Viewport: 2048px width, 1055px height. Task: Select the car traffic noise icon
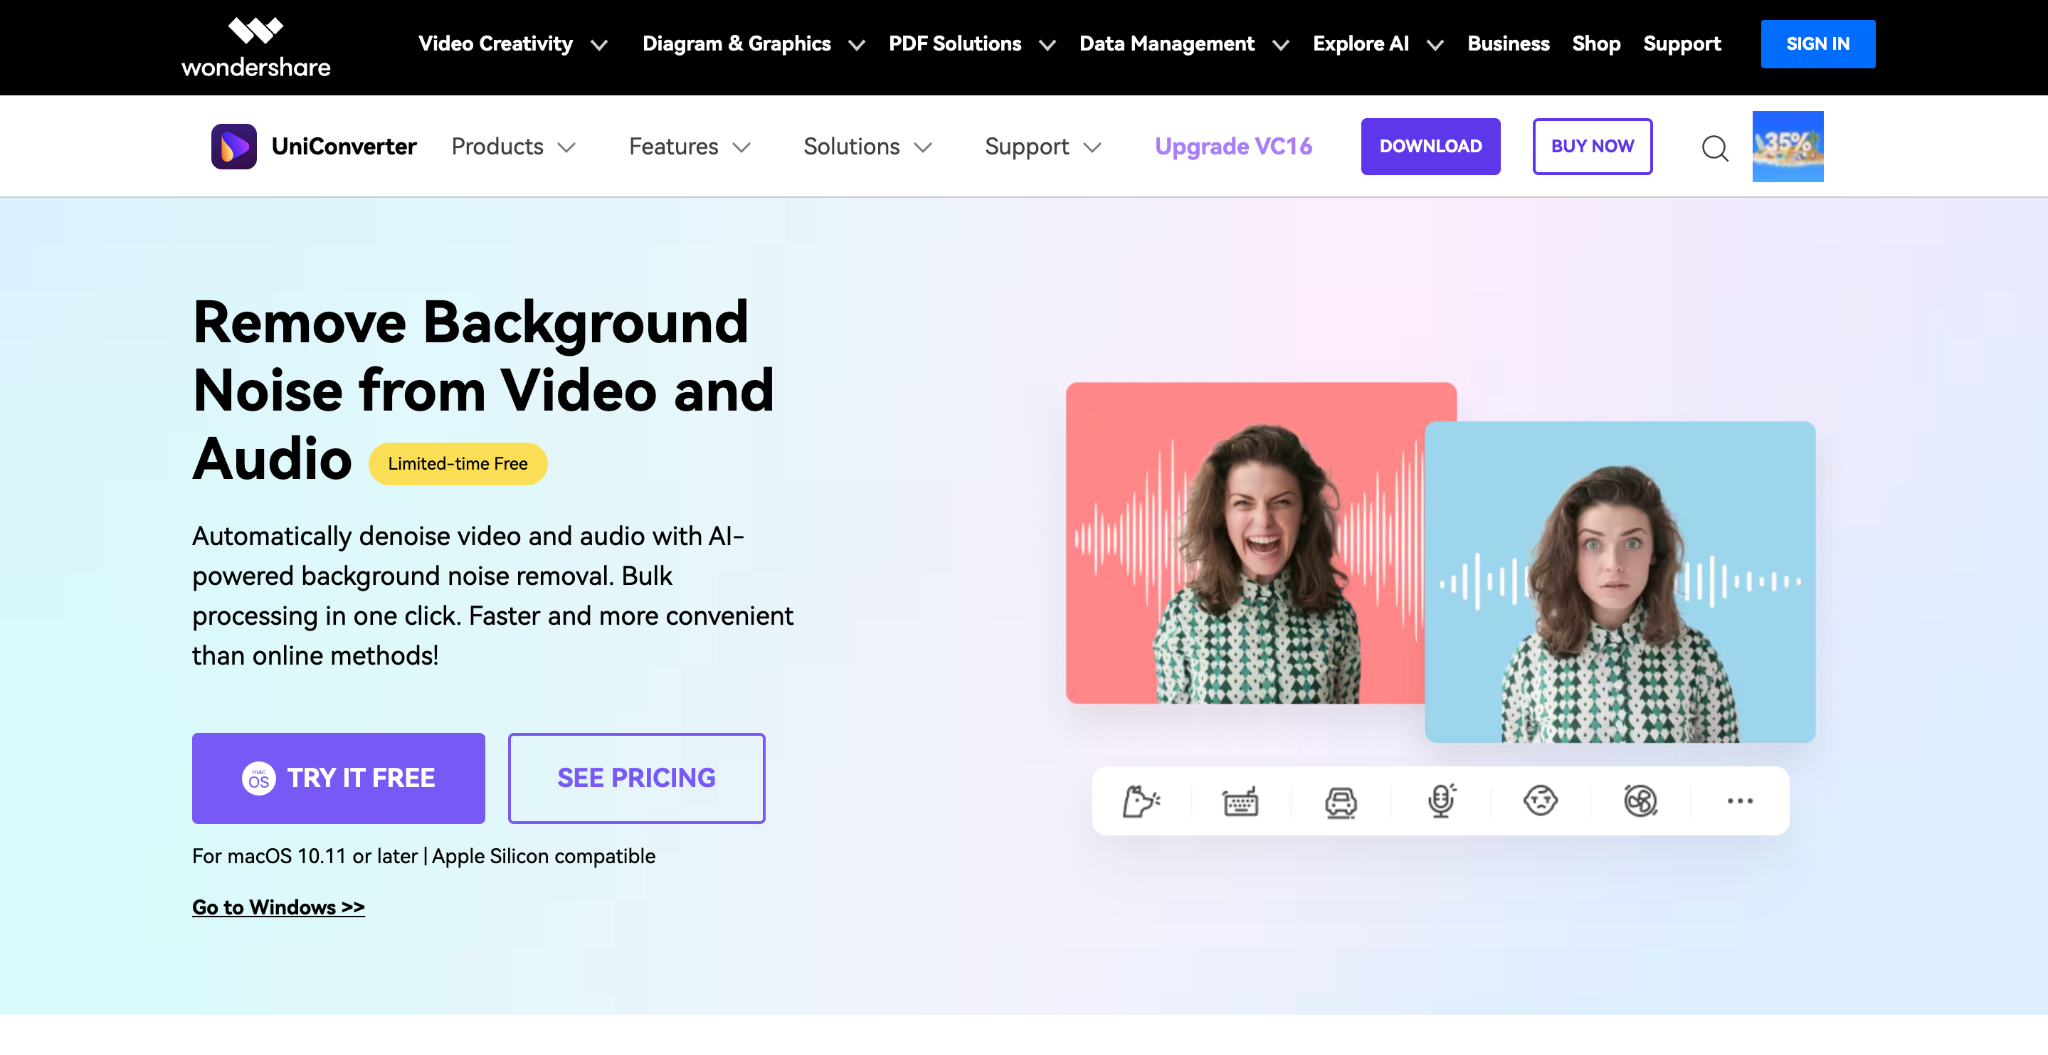pos(1341,801)
